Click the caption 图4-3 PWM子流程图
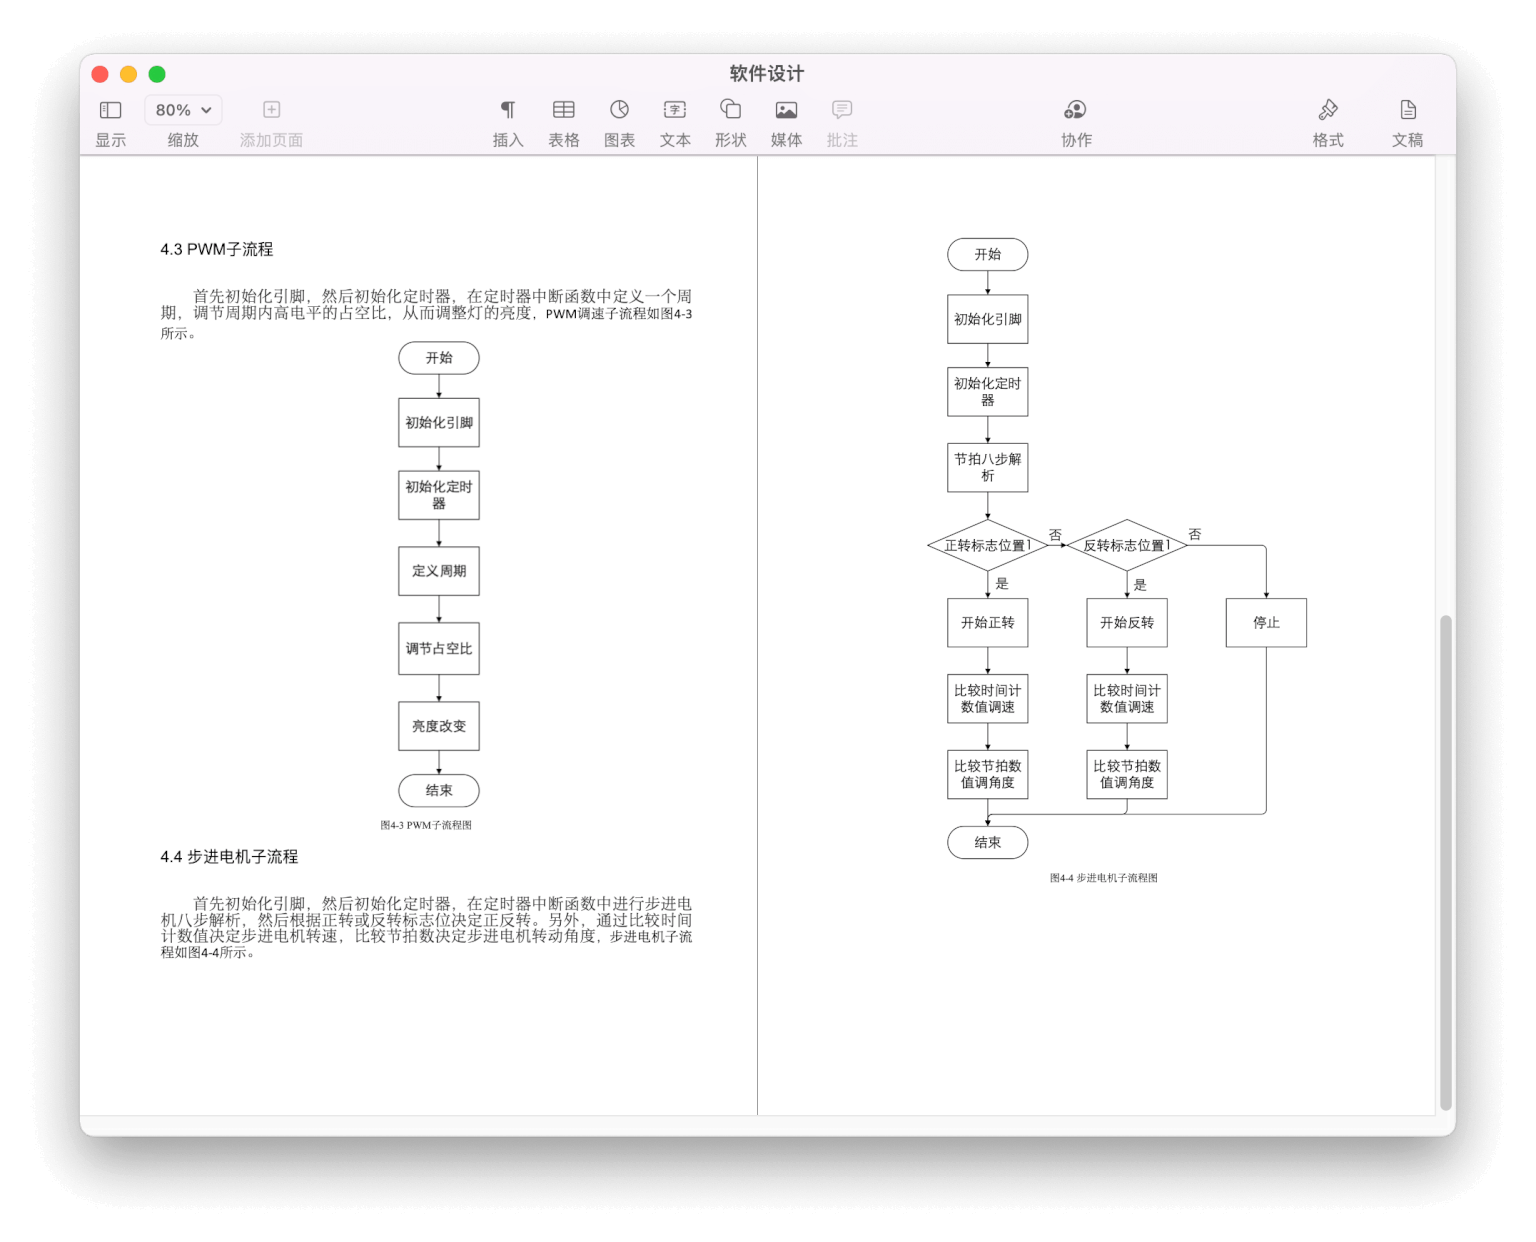Image resolution: width=1536 pixels, height=1242 pixels. tap(426, 825)
